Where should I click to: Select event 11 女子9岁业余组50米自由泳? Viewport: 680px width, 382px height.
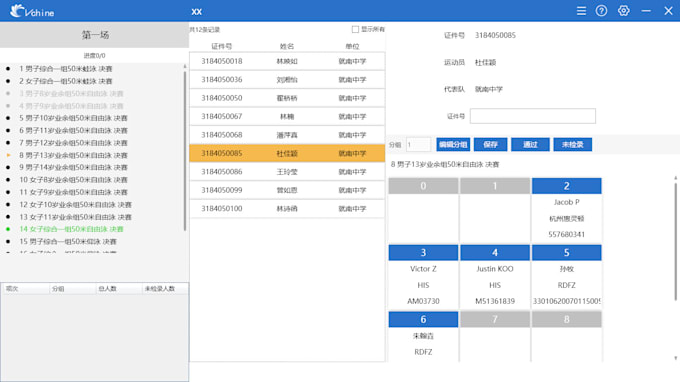(x=73, y=192)
